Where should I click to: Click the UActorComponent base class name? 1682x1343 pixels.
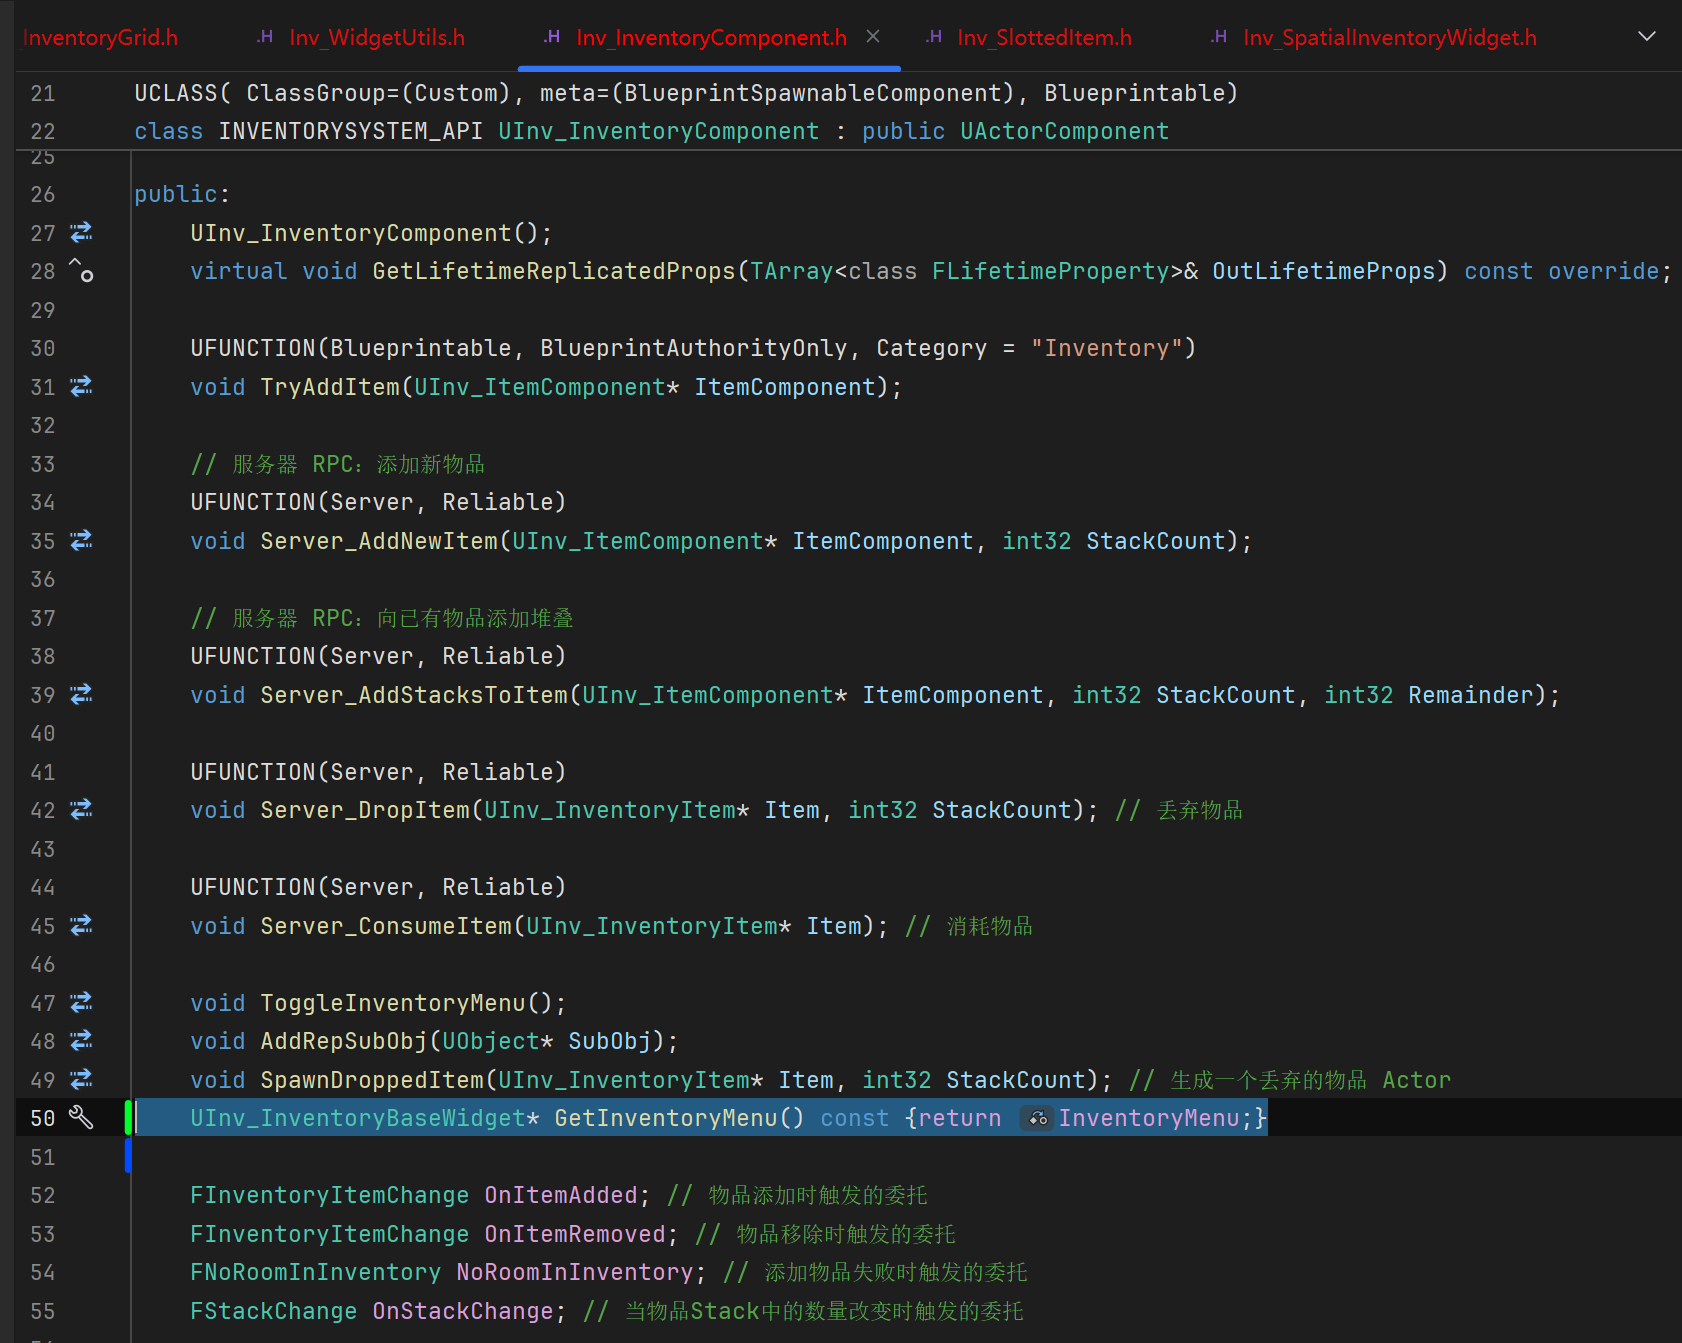pos(1064,131)
